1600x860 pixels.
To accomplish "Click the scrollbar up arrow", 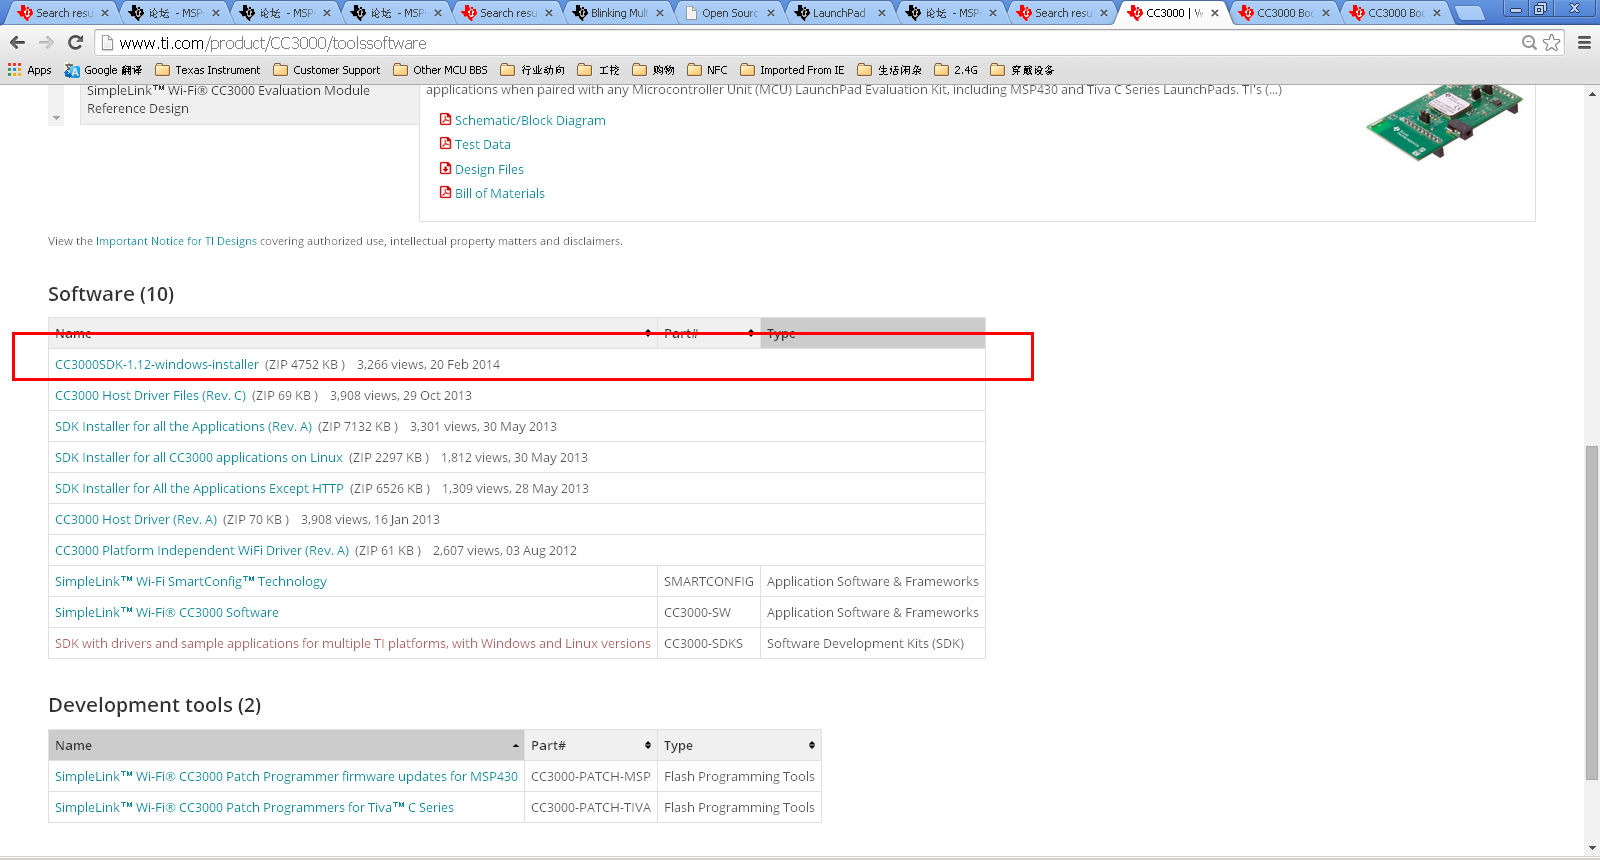I will 1592,93.
